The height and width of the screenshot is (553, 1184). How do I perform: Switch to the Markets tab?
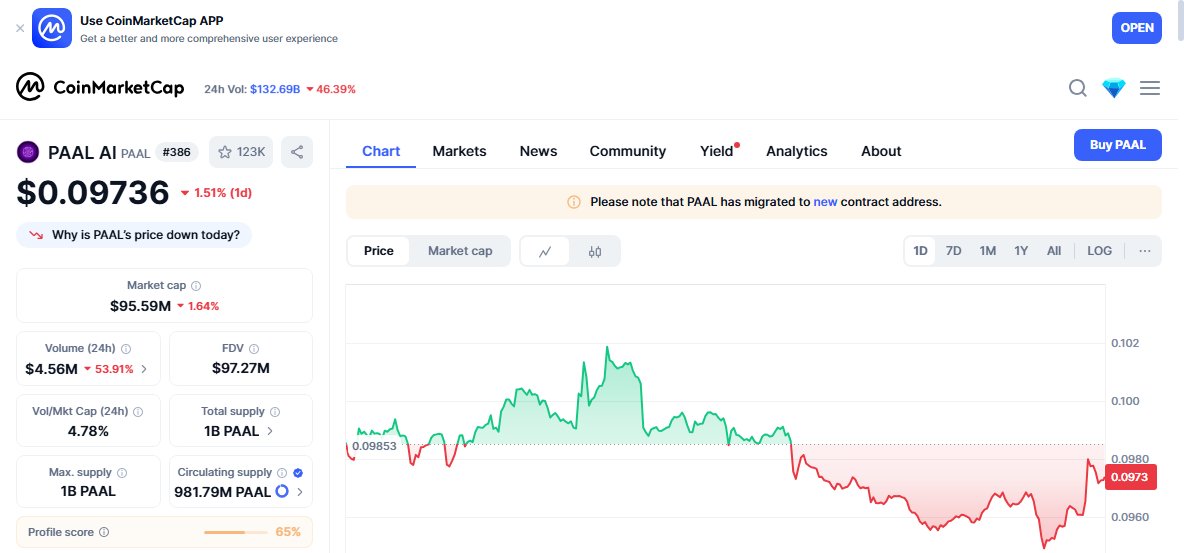[459, 151]
